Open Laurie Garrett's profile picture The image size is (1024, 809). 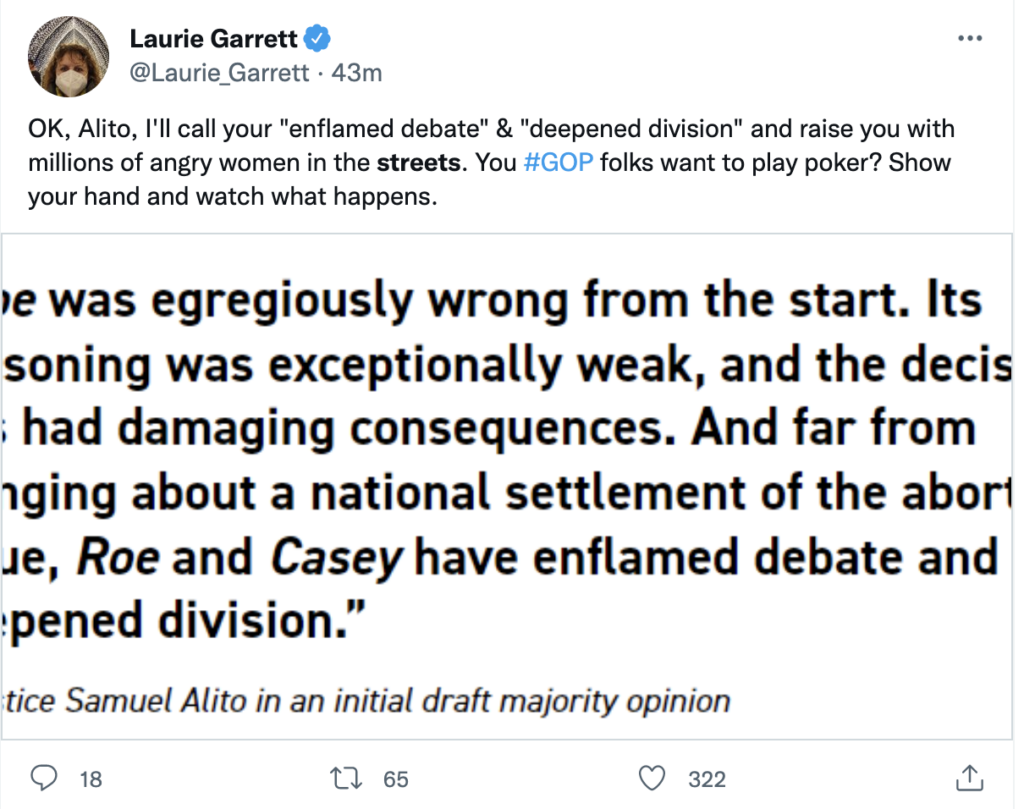[66, 55]
